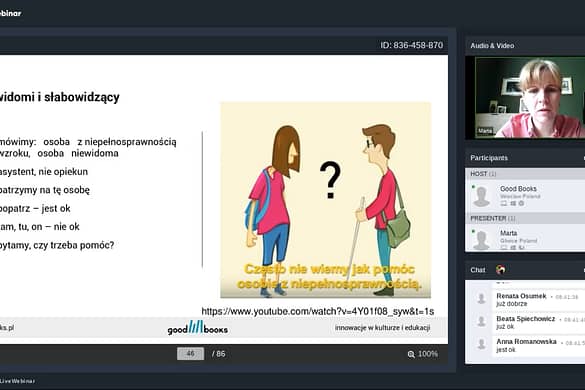
Task: Open the YouTube link on the slide
Action: [317, 311]
